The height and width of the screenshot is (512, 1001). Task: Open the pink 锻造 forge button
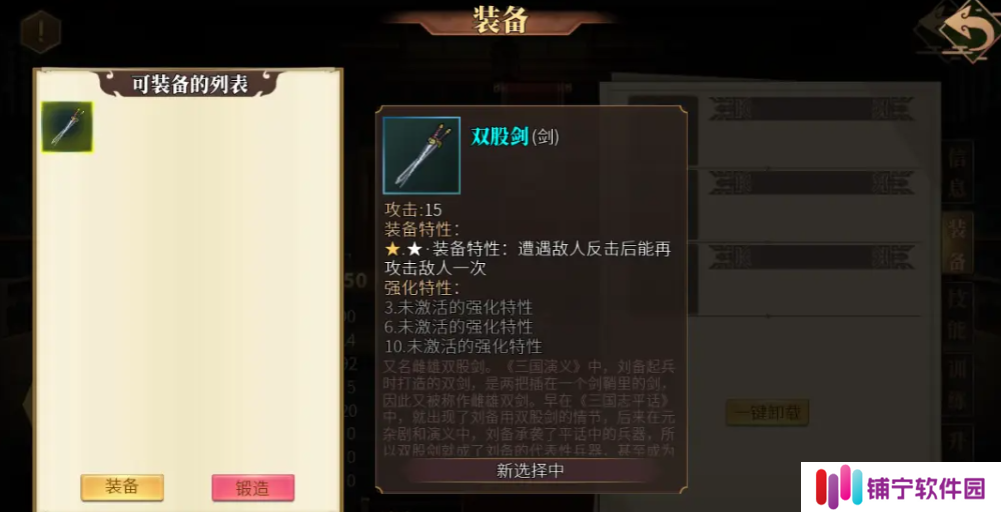point(253,488)
